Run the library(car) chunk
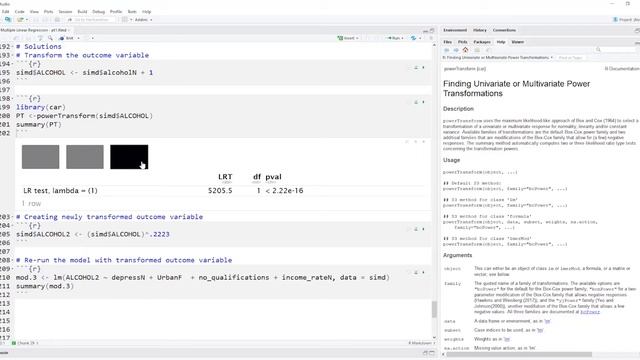 tap(423, 102)
